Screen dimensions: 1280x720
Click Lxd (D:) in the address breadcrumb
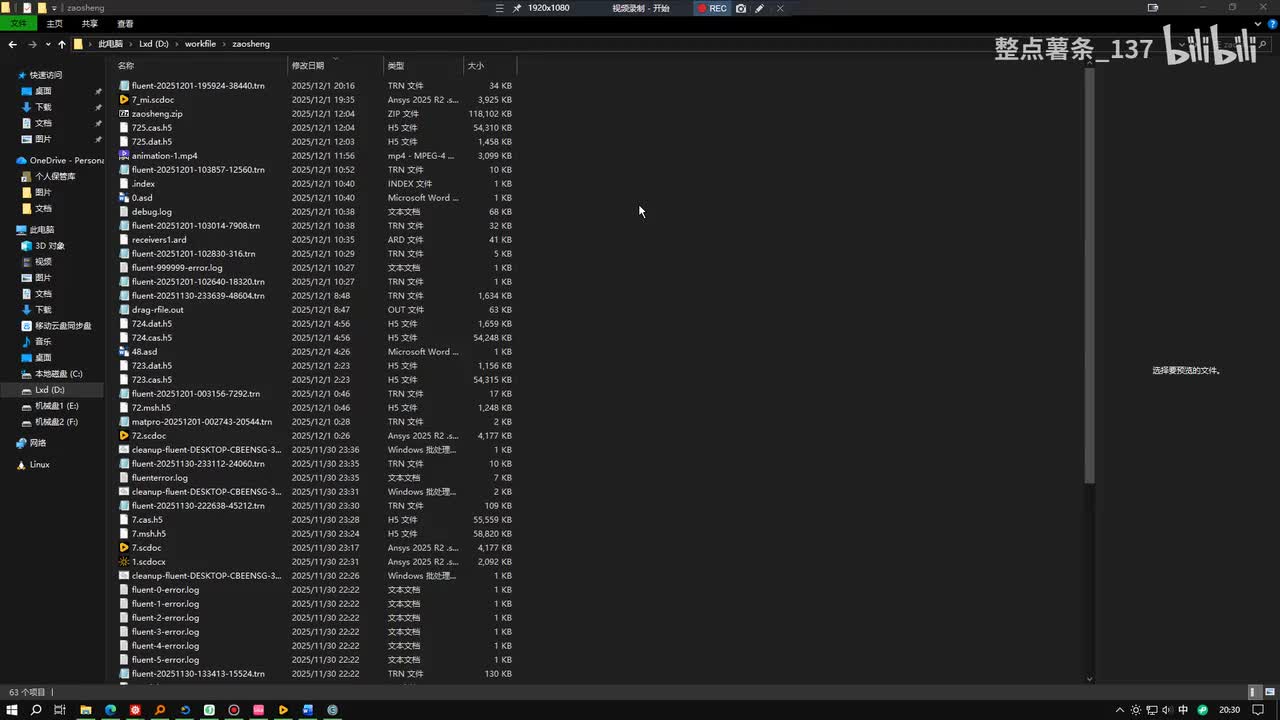pyautogui.click(x=154, y=44)
